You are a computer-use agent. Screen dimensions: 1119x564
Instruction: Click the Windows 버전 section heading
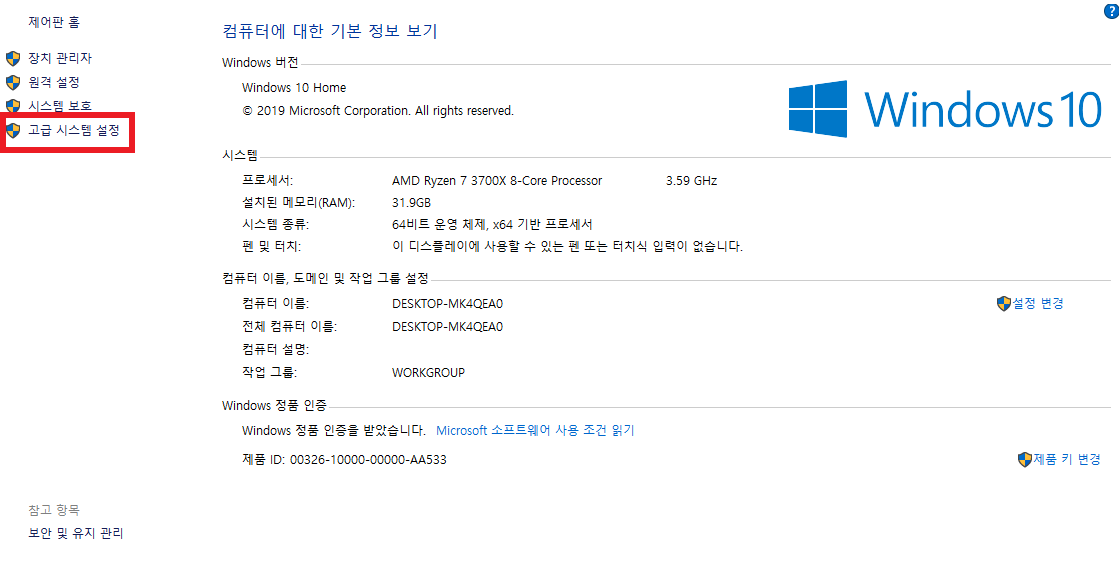pyautogui.click(x=260, y=63)
